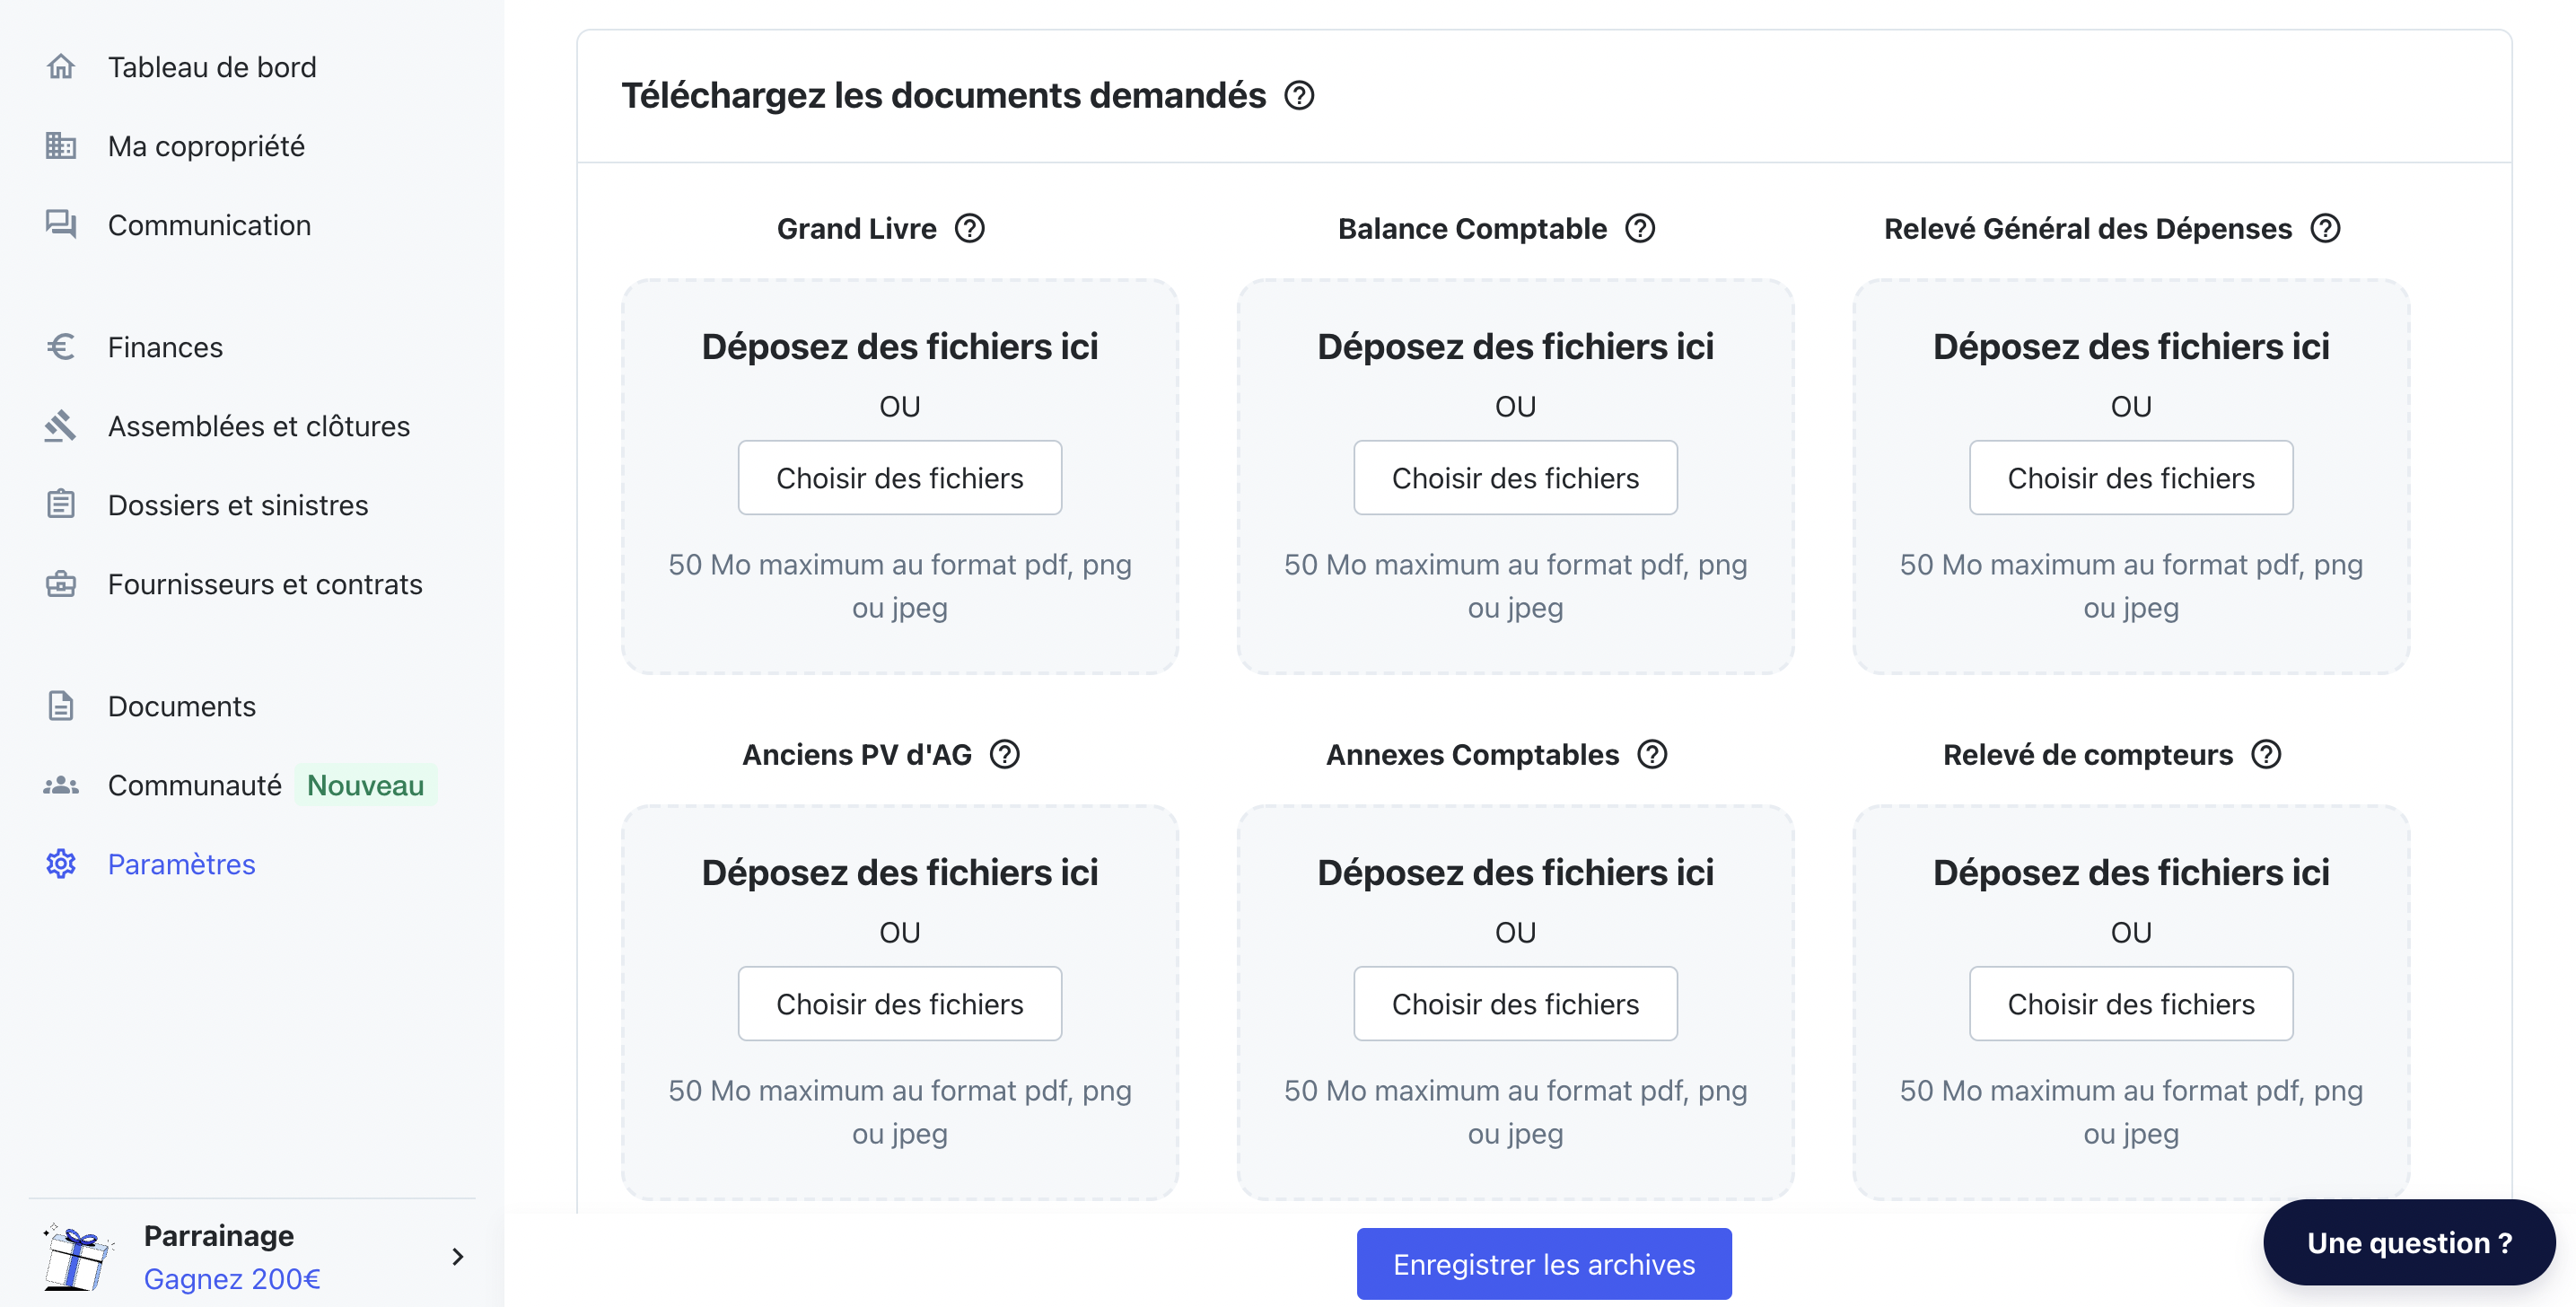Image resolution: width=2576 pixels, height=1307 pixels.
Task: Click the Paramètres gear icon
Action: (61, 864)
